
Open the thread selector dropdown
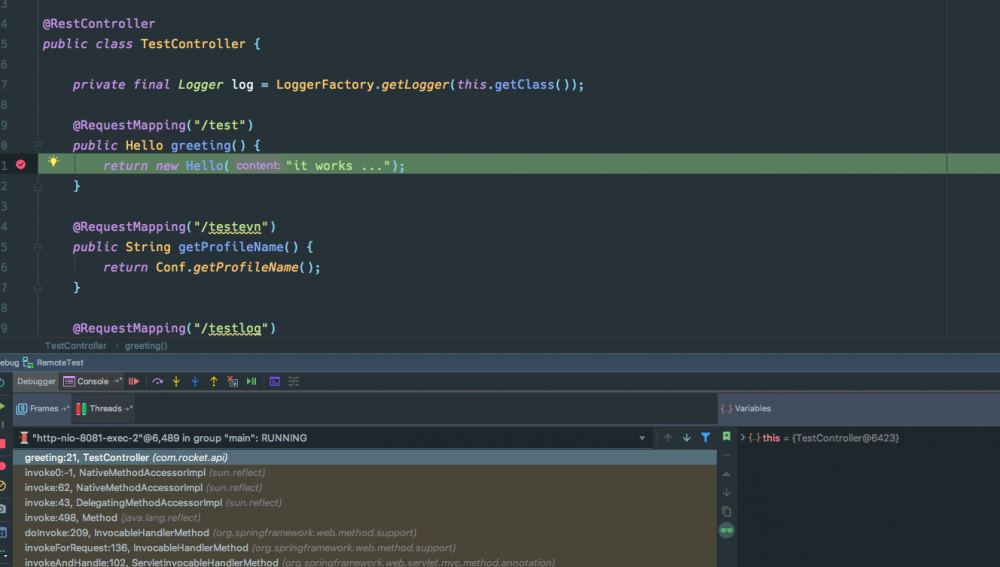pyautogui.click(x=643, y=438)
